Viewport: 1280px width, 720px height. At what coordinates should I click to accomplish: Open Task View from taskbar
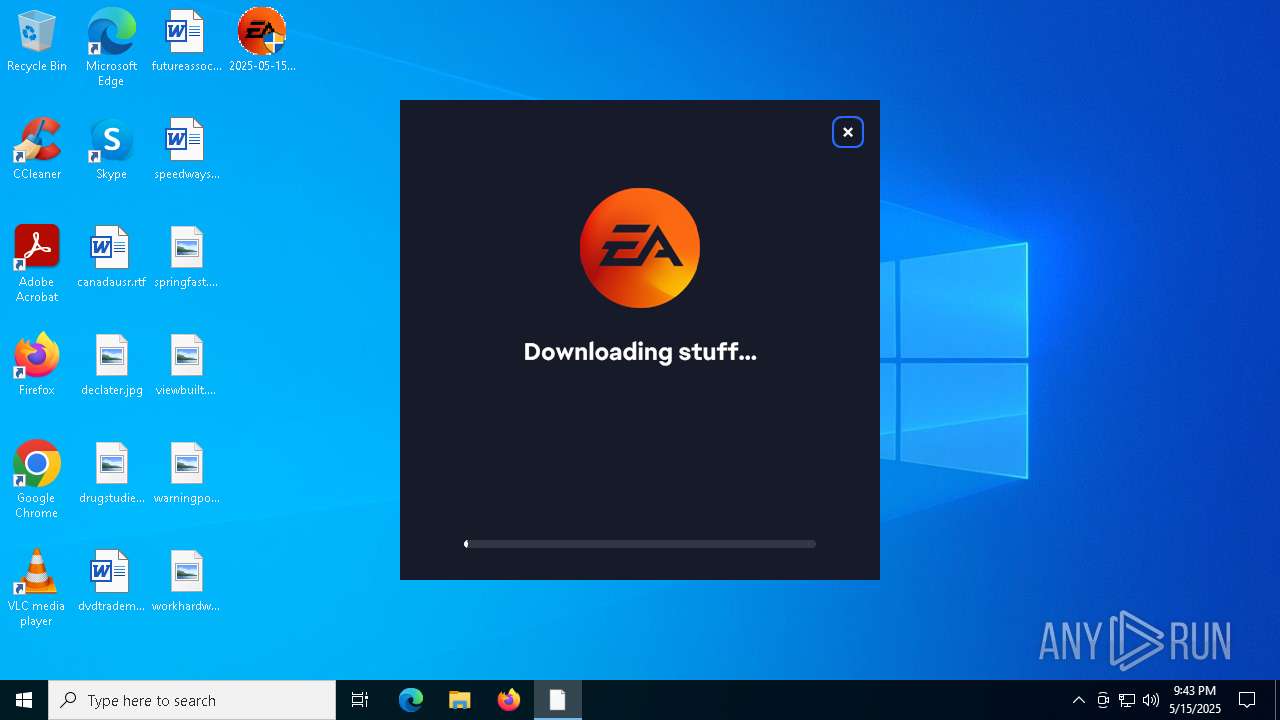coord(360,700)
